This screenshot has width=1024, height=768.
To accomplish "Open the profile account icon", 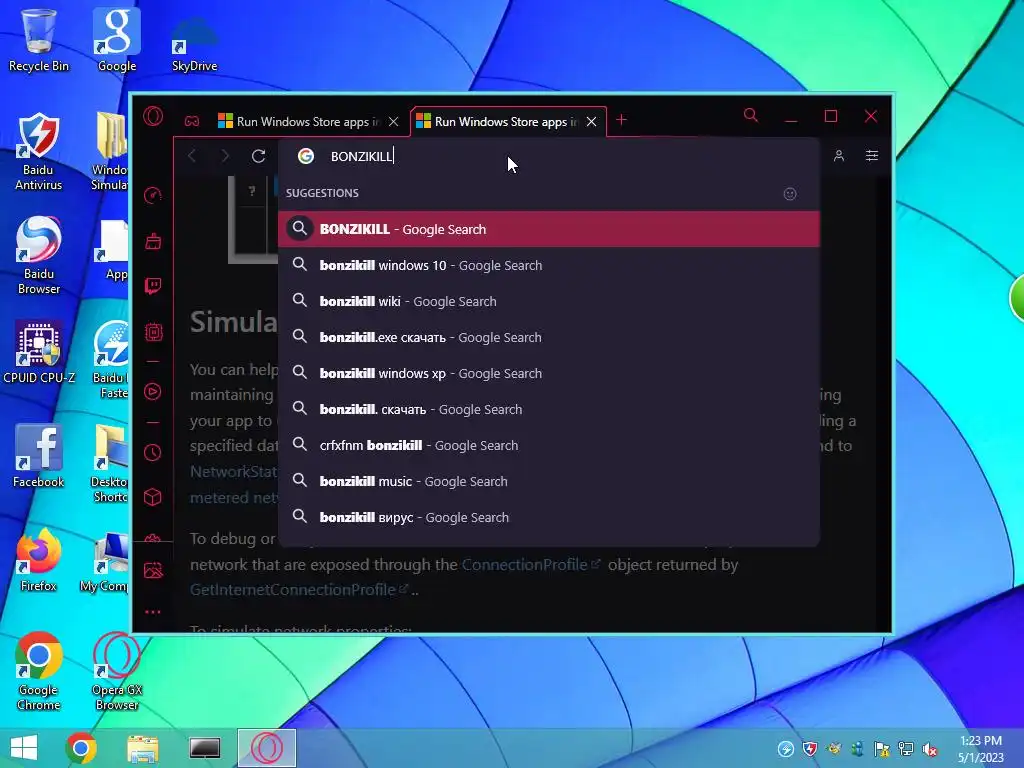I will (839, 155).
